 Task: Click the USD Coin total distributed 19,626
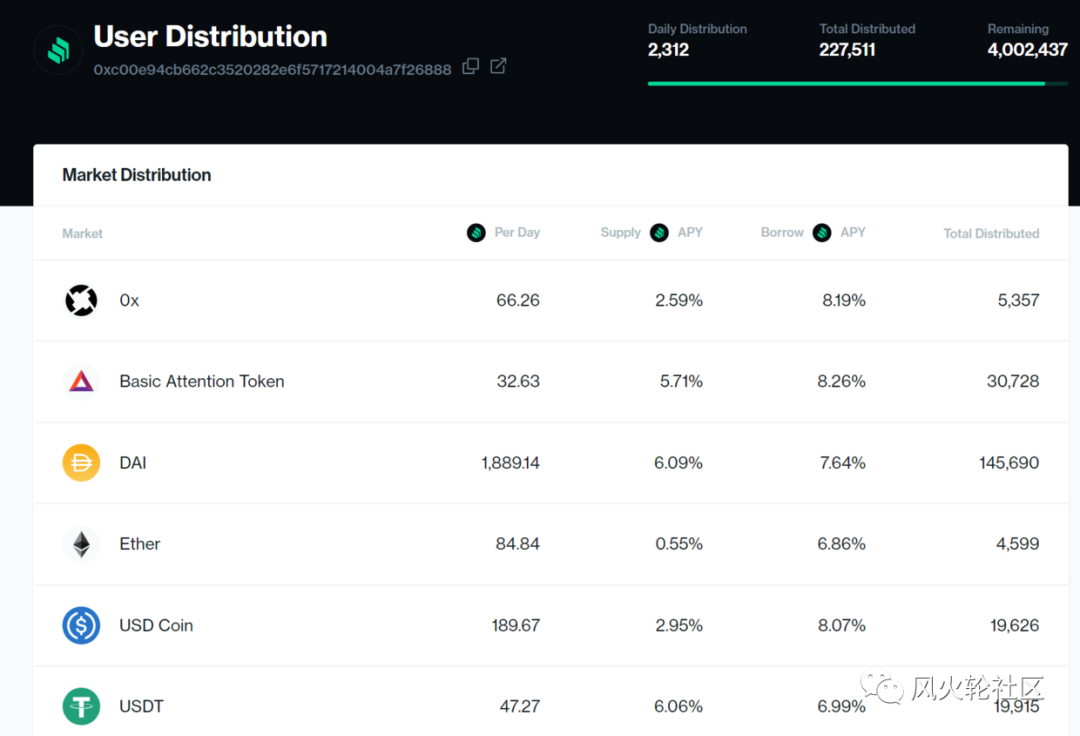pyautogui.click(x=1015, y=625)
